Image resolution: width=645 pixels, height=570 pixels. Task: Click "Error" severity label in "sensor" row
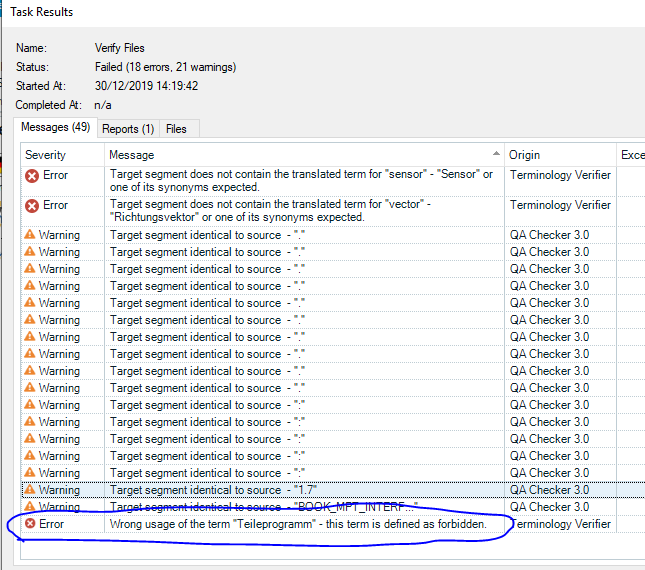click(x=56, y=175)
